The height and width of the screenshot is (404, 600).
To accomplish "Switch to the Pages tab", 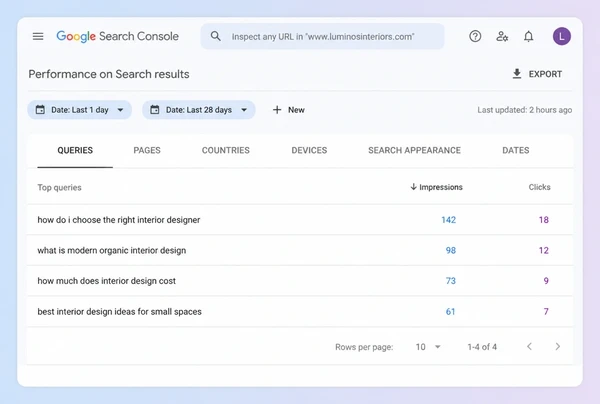I will point(147,150).
